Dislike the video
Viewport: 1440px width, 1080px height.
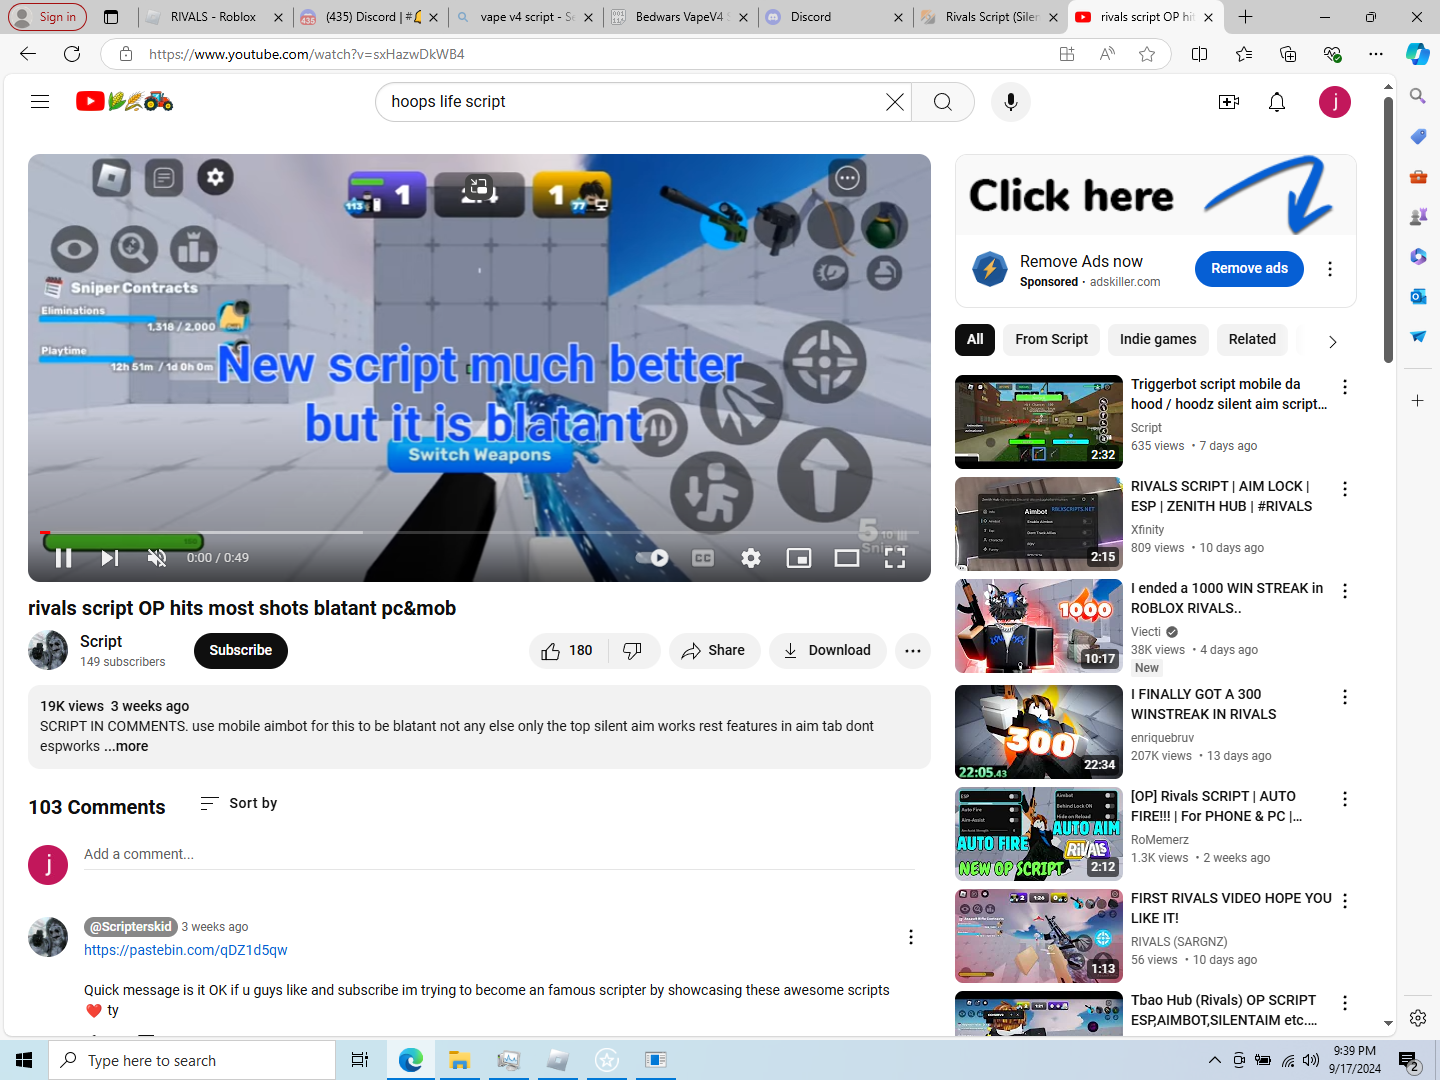632,651
